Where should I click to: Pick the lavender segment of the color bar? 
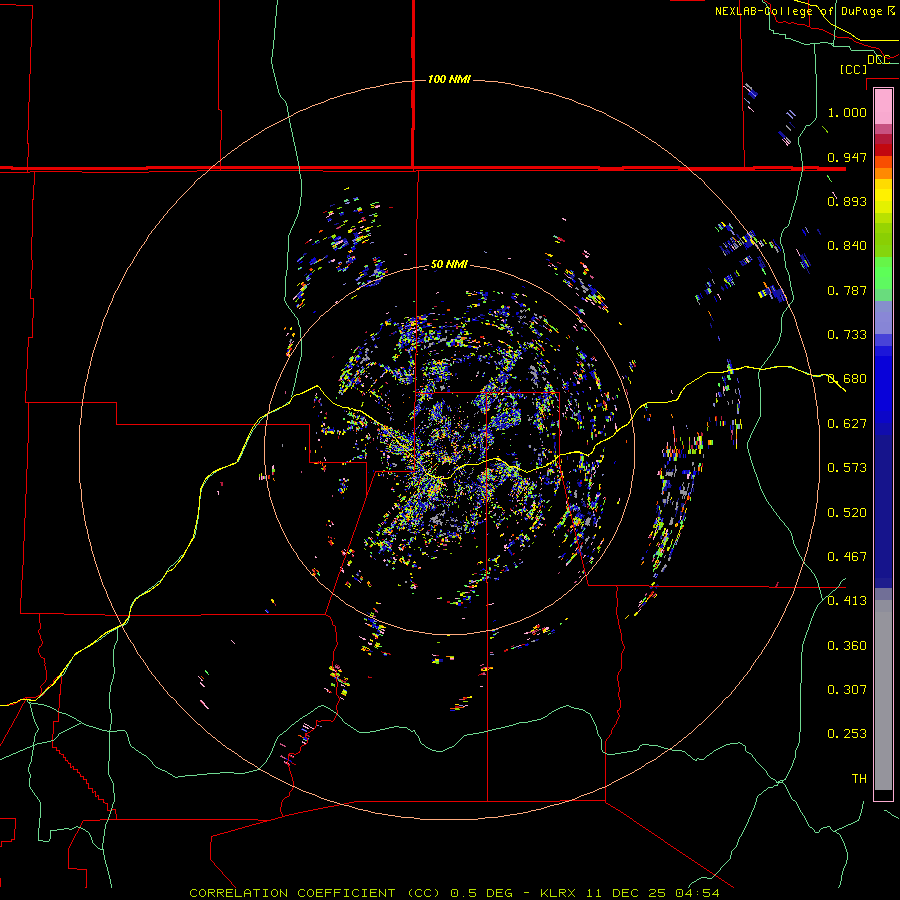click(x=883, y=317)
